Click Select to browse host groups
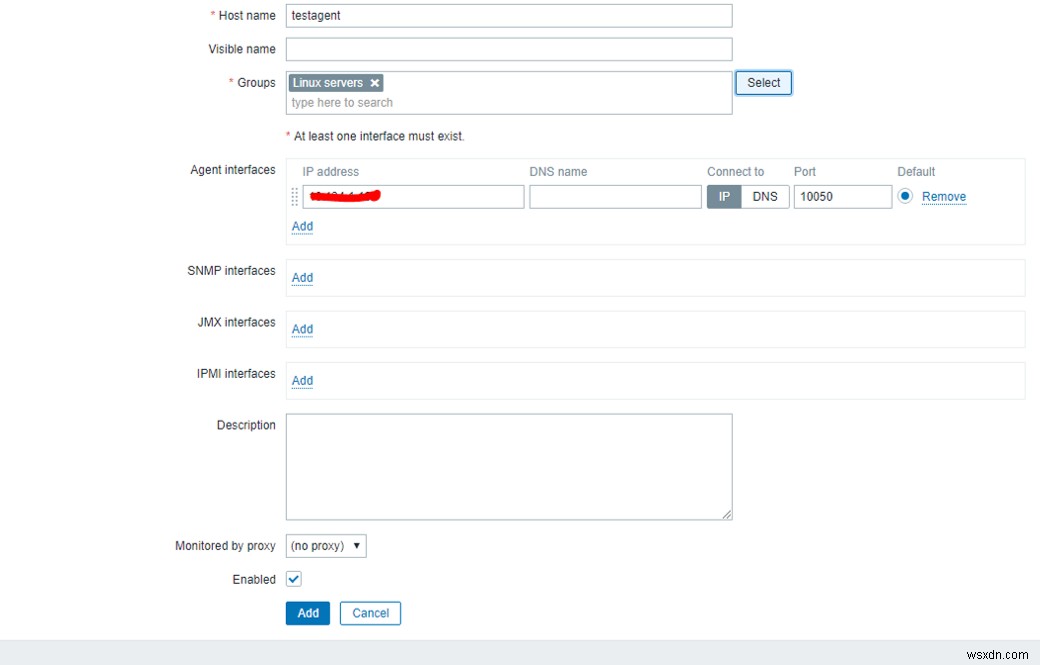 click(763, 83)
